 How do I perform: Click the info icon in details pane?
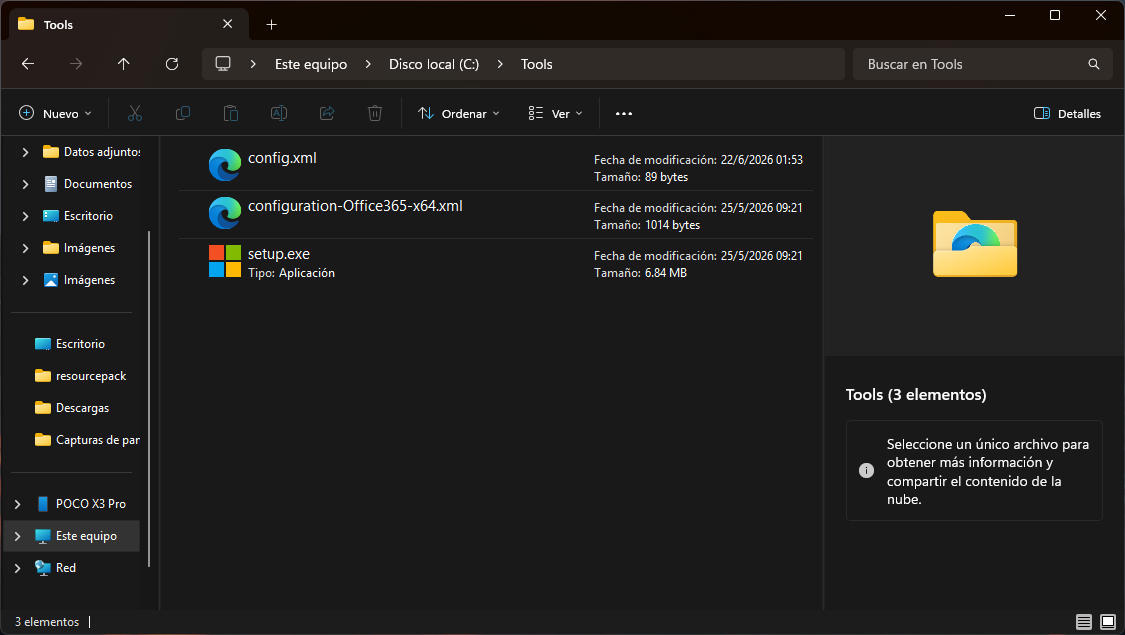pos(866,471)
